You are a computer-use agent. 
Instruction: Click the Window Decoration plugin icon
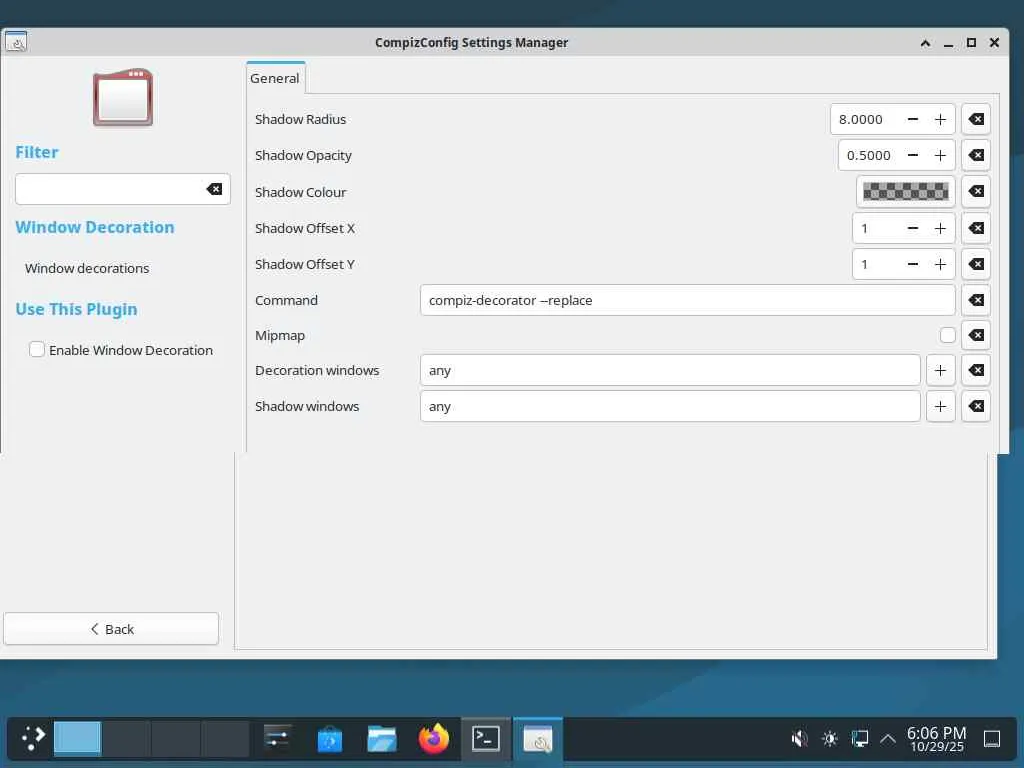click(x=123, y=97)
